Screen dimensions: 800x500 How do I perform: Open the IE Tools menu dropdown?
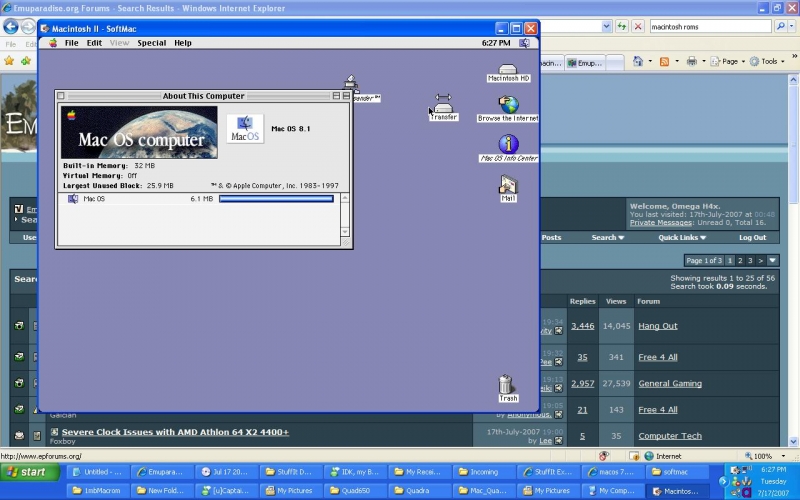pyautogui.click(x=767, y=61)
